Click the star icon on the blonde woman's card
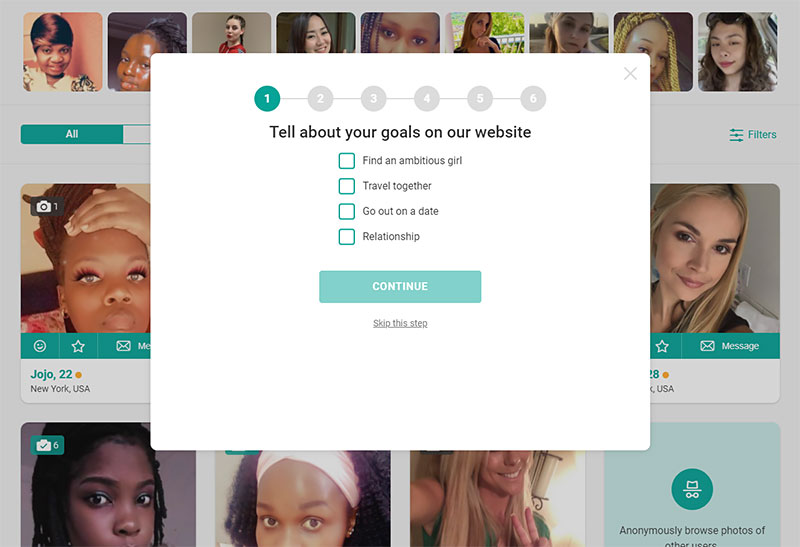The width and height of the screenshot is (800, 547). (662, 346)
